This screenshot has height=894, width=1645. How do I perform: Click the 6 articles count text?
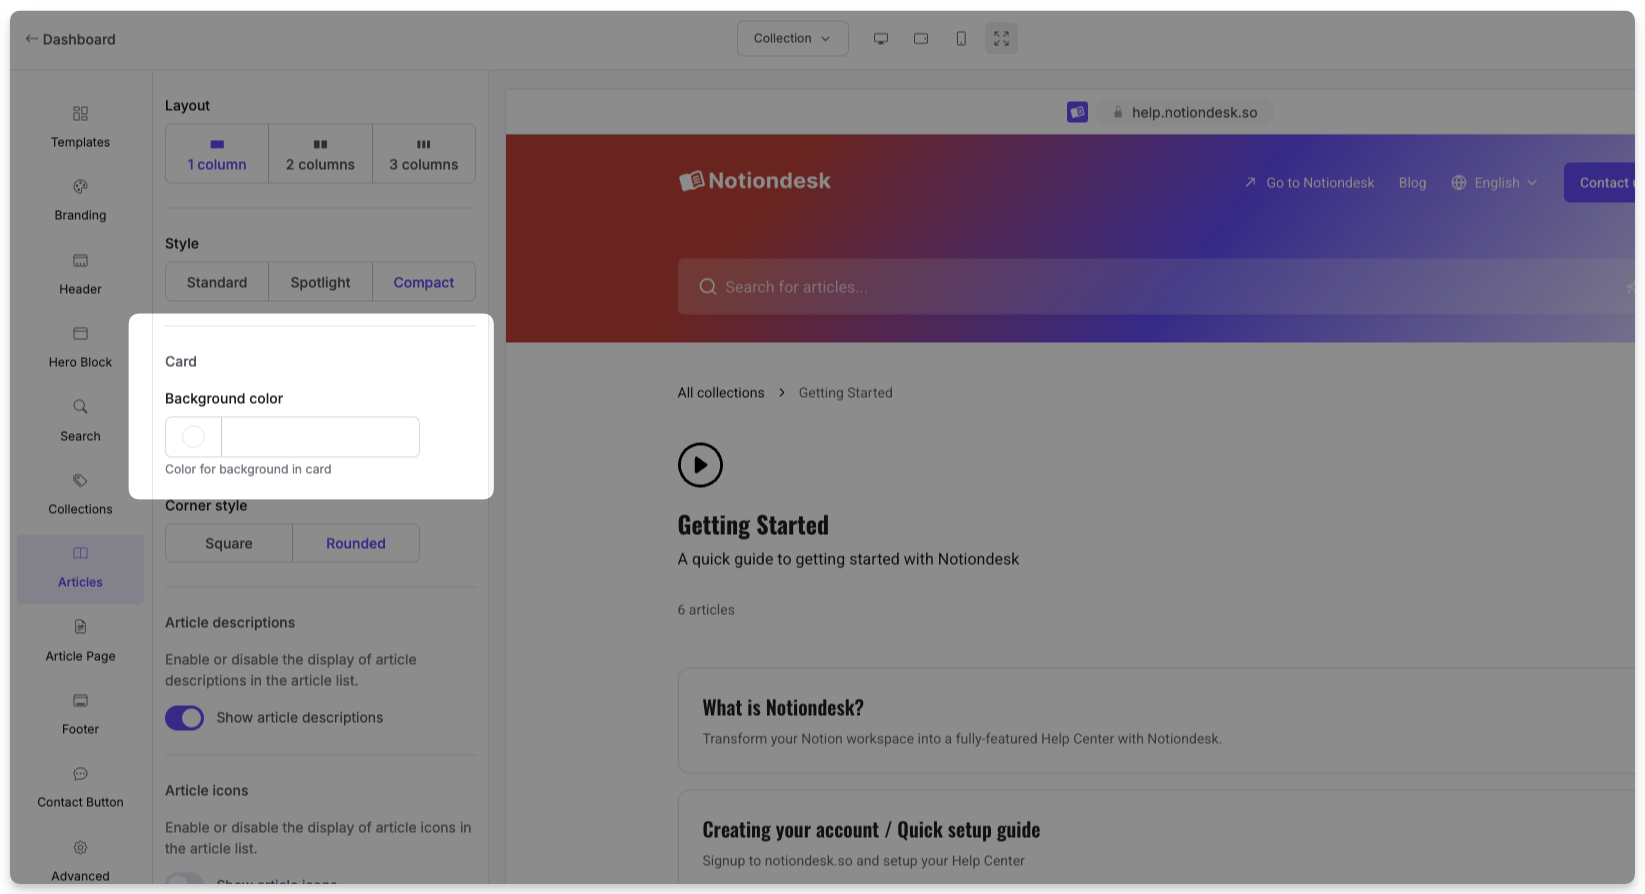click(706, 610)
